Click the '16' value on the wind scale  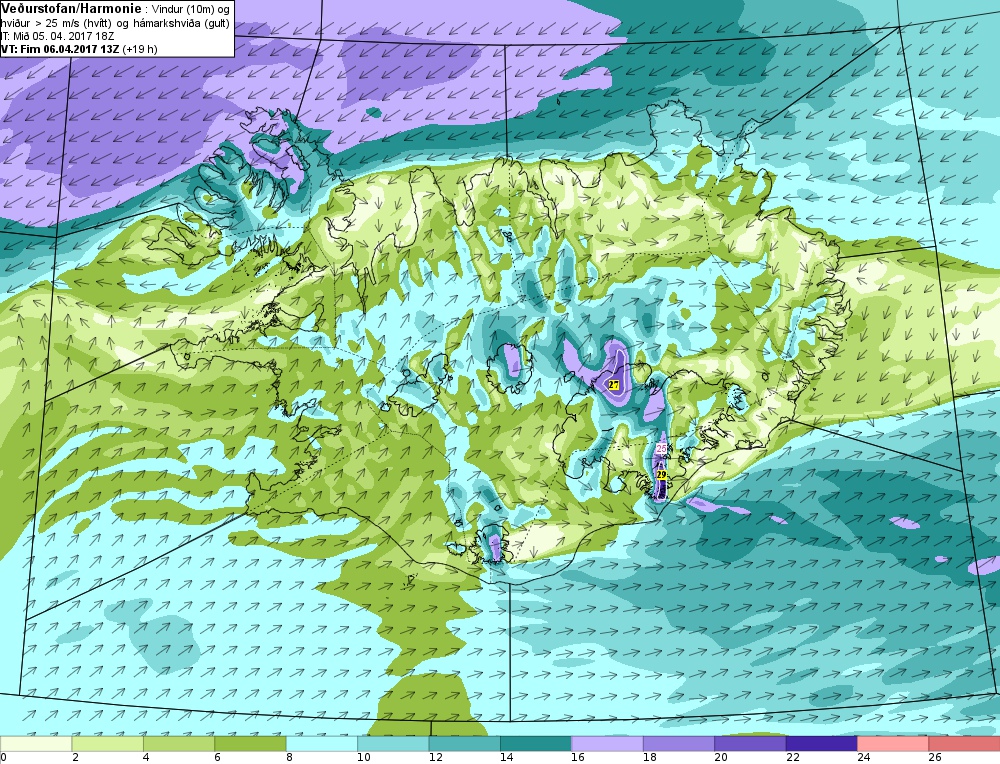point(578,758)
